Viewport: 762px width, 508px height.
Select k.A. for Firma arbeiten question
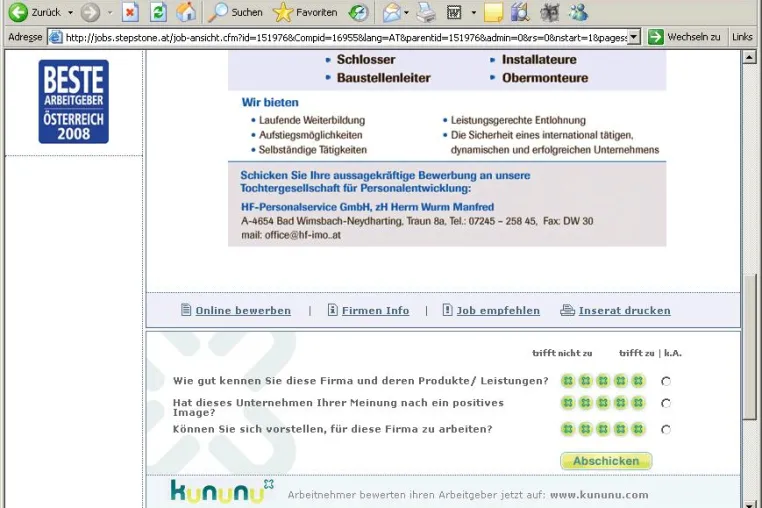tap(666, 430)
